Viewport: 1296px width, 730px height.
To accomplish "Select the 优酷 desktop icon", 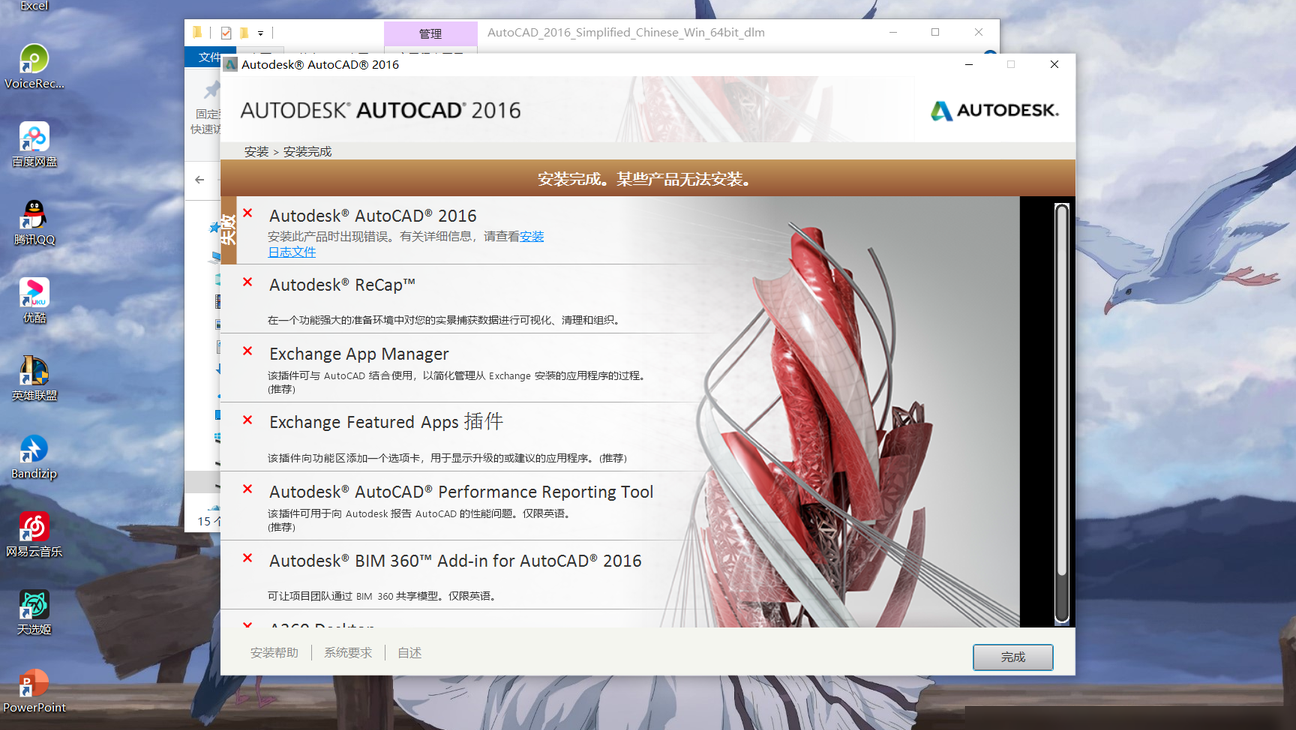I will pyautogui.click(x=34, y=300).
